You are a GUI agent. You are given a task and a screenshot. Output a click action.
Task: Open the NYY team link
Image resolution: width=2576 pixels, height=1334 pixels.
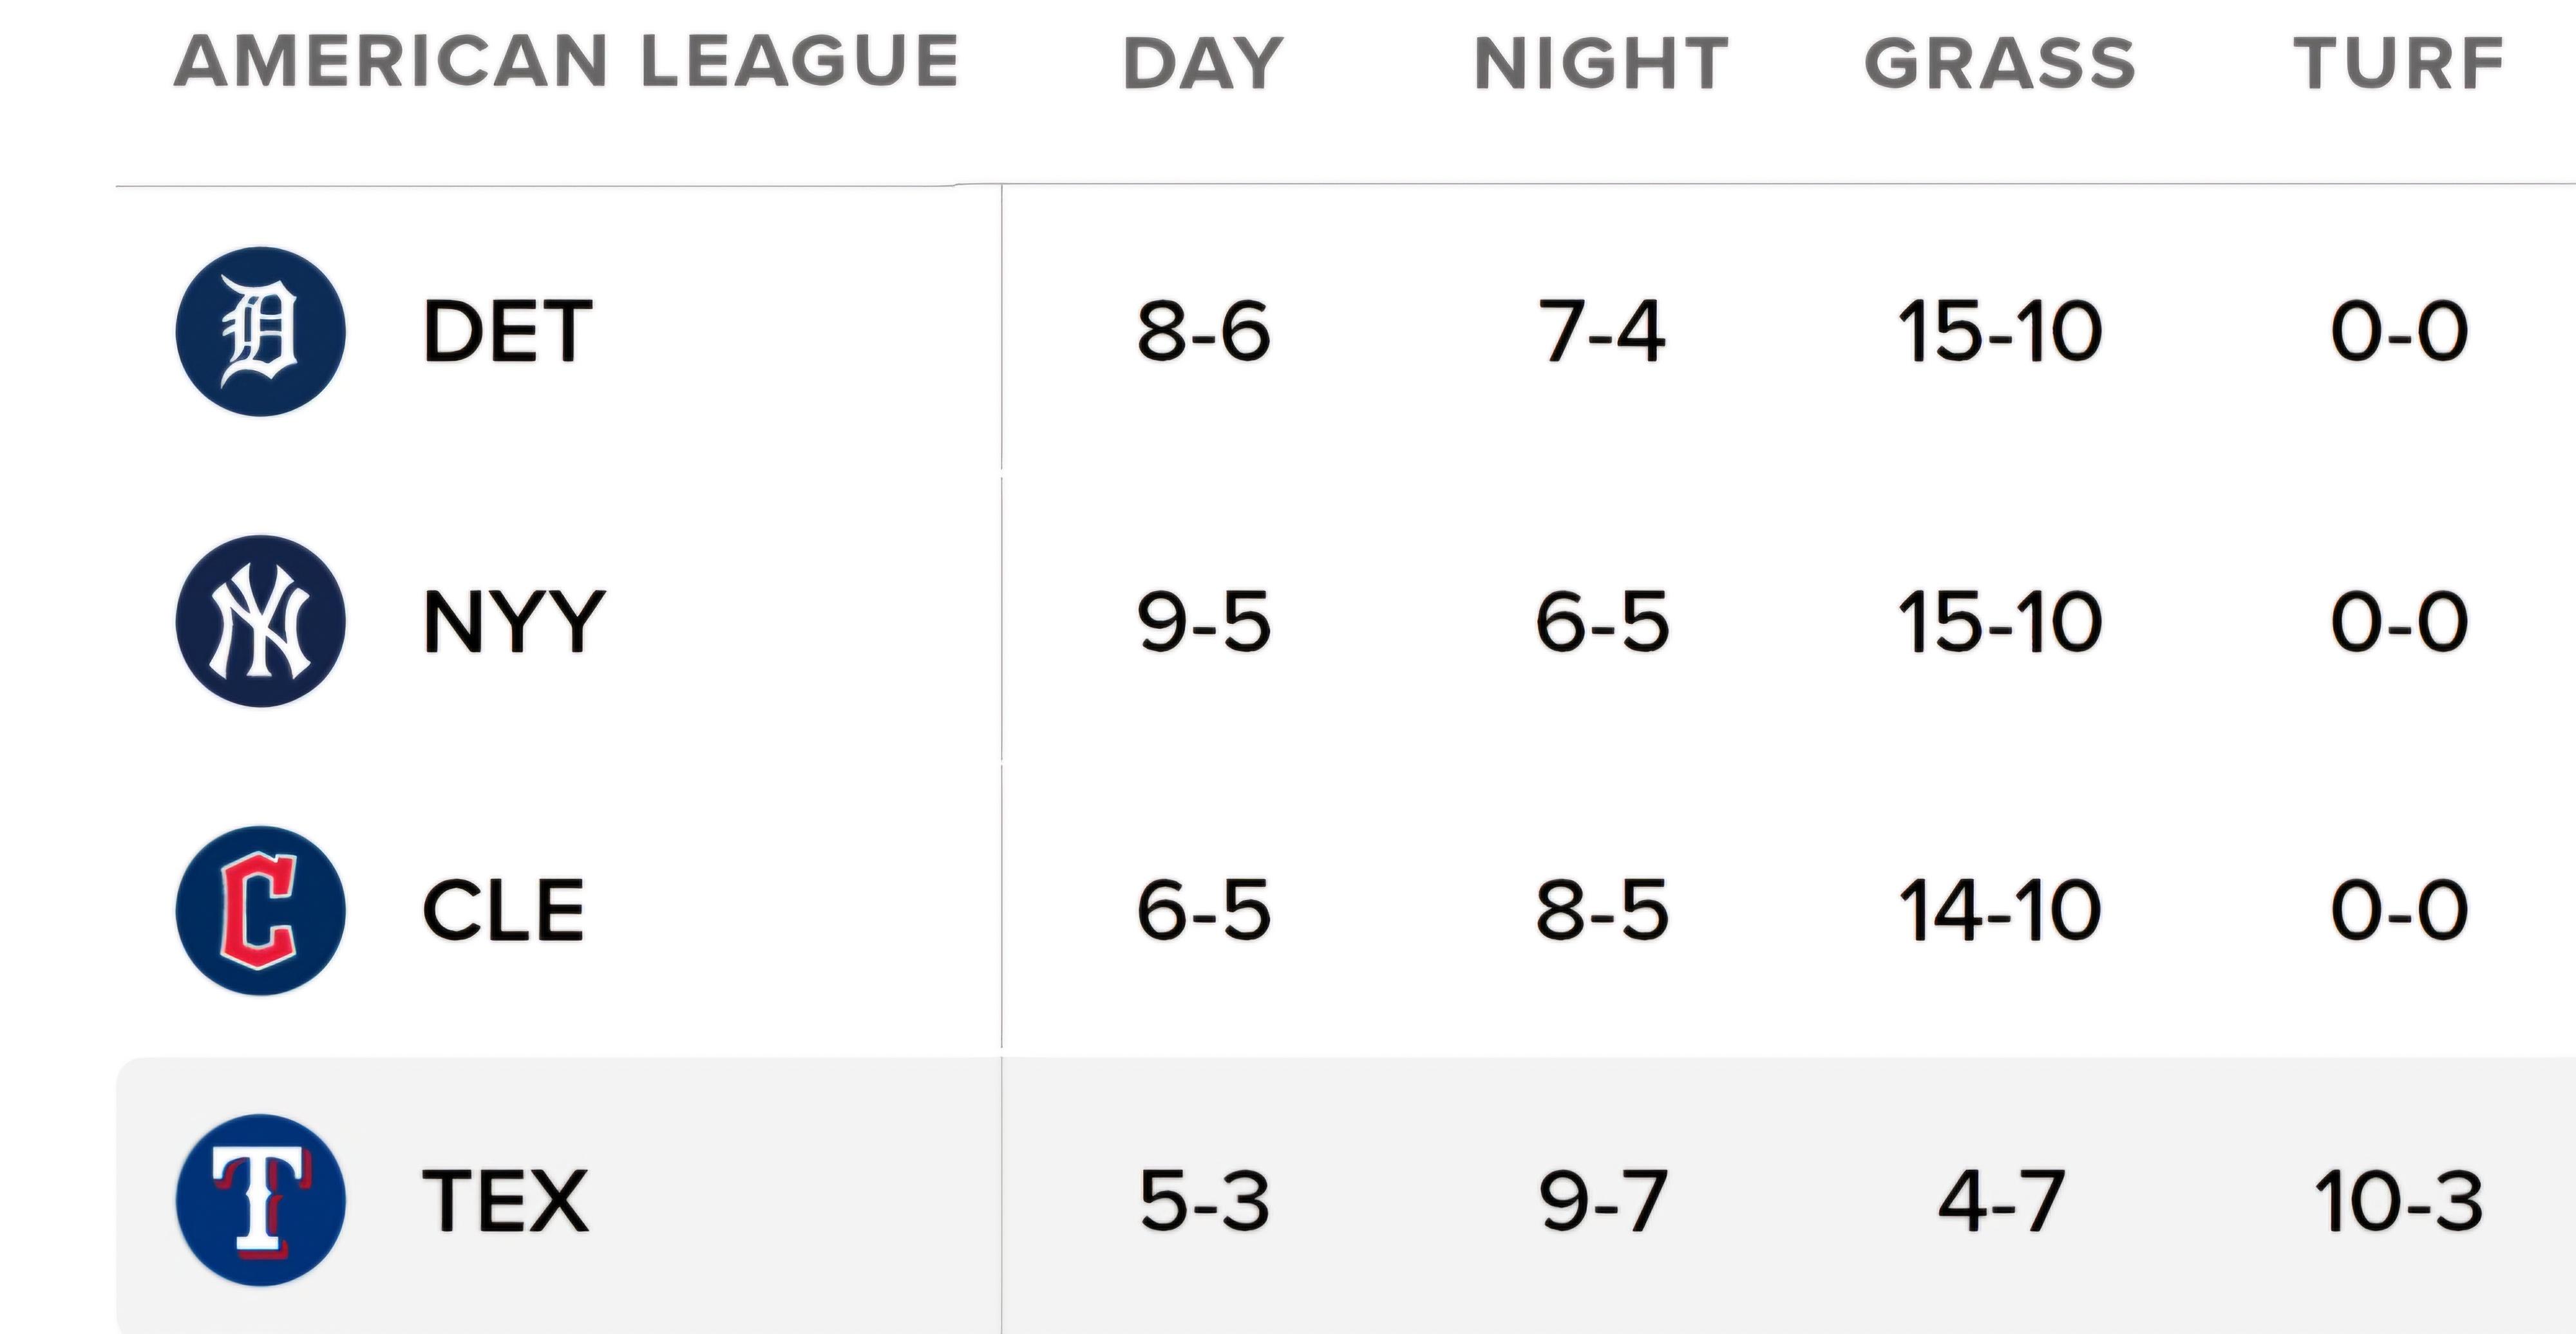[513, 621]
